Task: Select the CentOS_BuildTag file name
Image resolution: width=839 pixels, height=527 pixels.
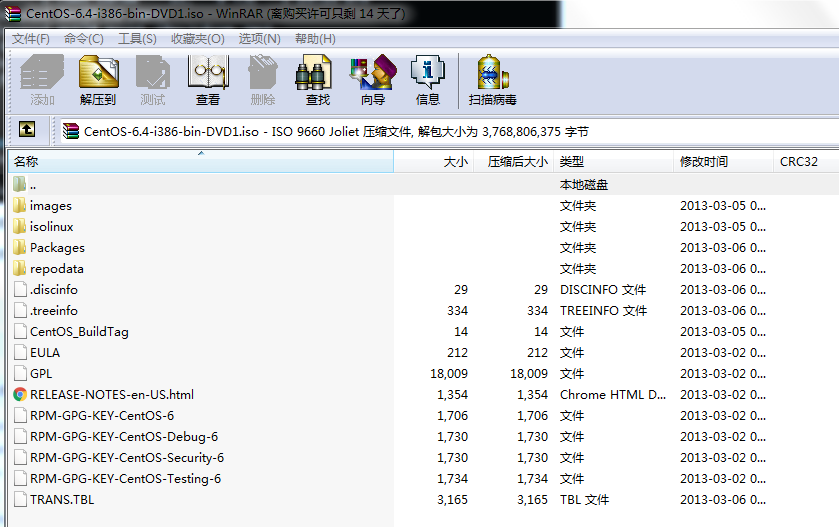Action: click(79, 332)
